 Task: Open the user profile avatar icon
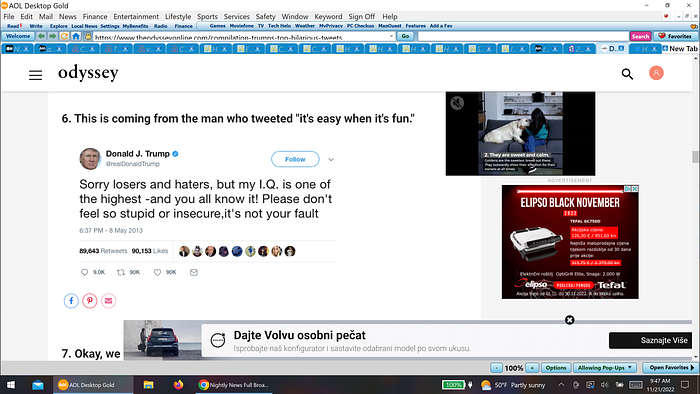(x=656, y=73)
